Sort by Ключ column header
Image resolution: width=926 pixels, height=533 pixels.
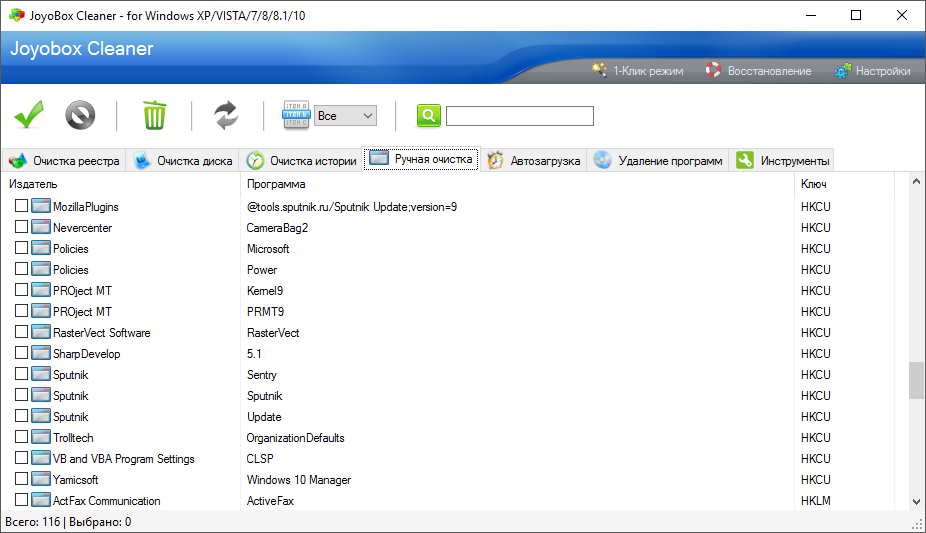[x=813, y=184]
